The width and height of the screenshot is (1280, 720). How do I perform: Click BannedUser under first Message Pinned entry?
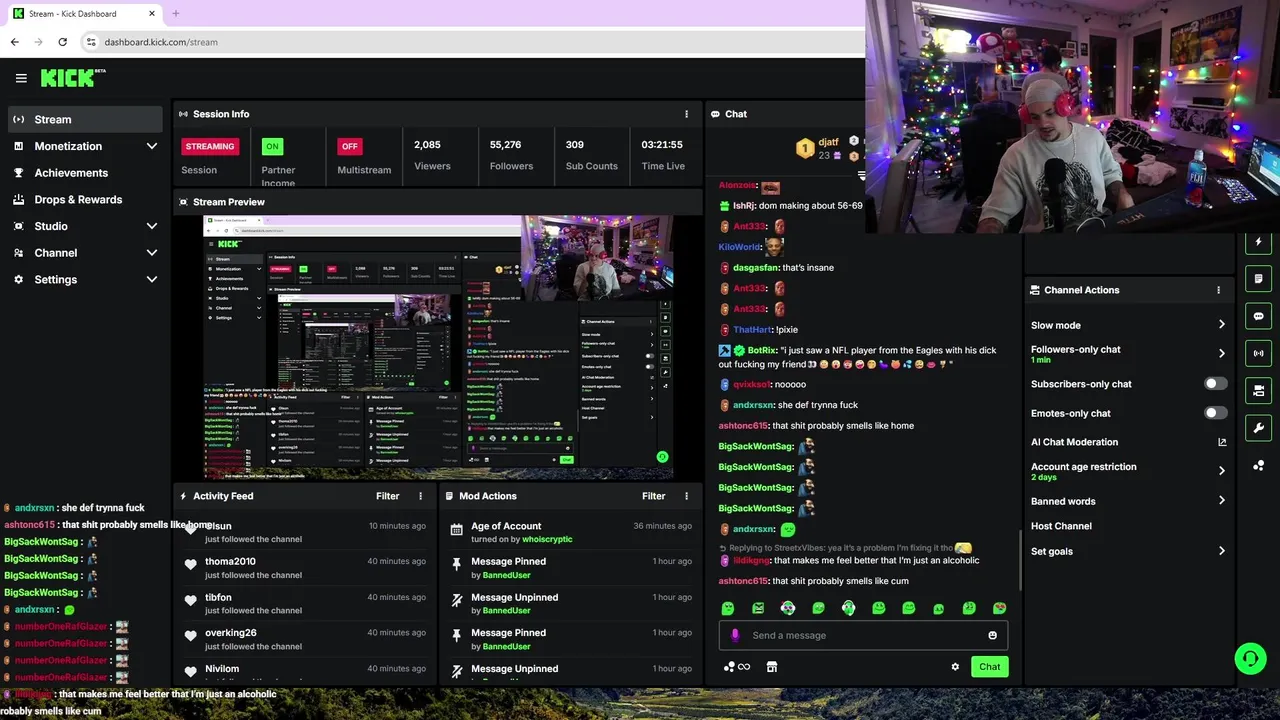tap(507, 575)
